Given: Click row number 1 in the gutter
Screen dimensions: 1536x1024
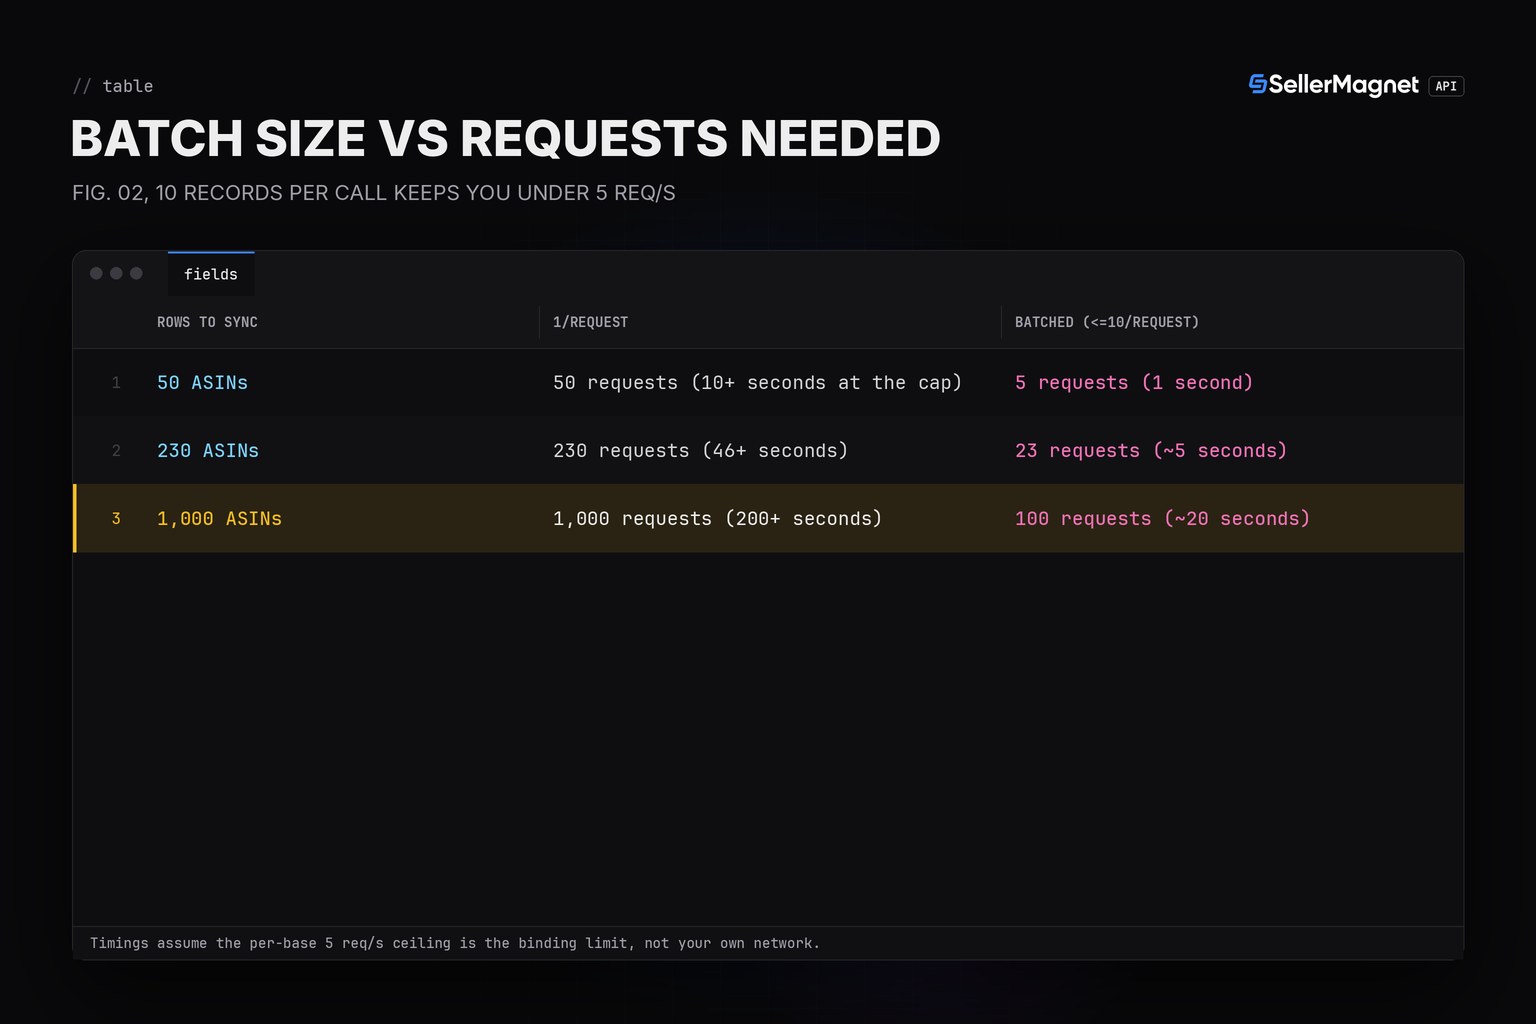Looking at the screenshot, I should coord(116,383).
